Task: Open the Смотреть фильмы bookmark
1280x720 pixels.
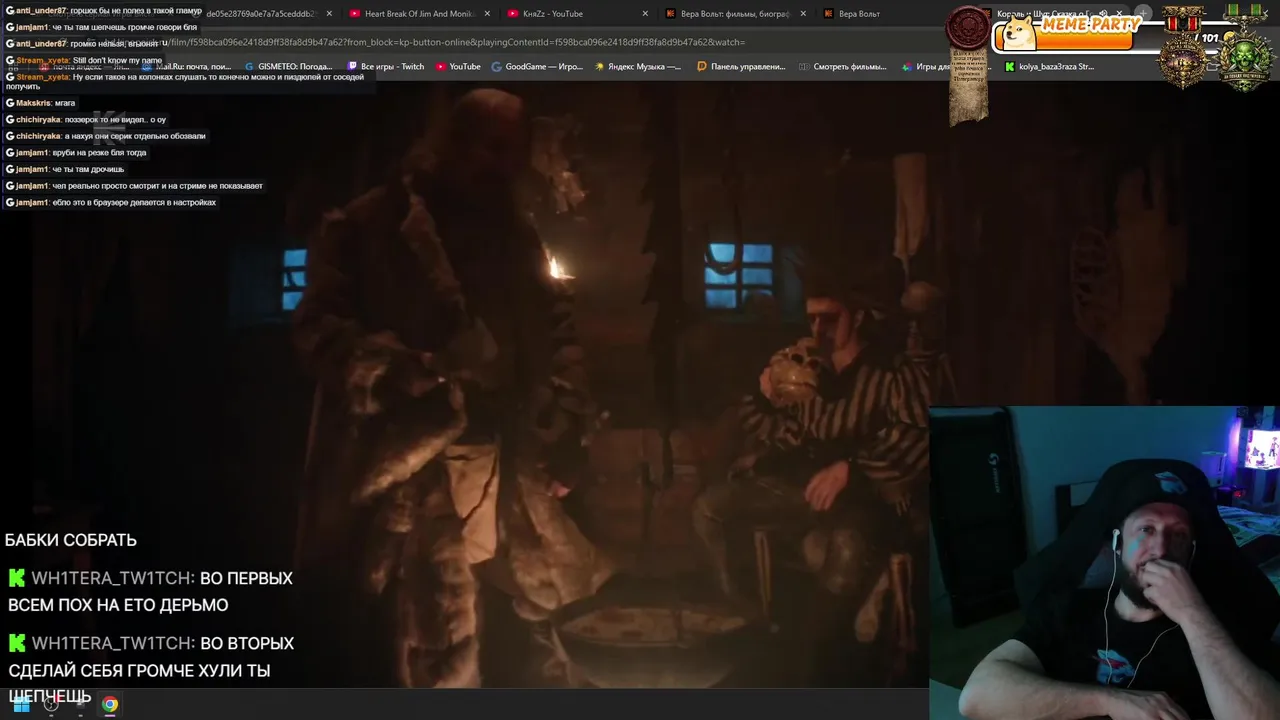Action: pyautogui.click(x=842, y=67)
